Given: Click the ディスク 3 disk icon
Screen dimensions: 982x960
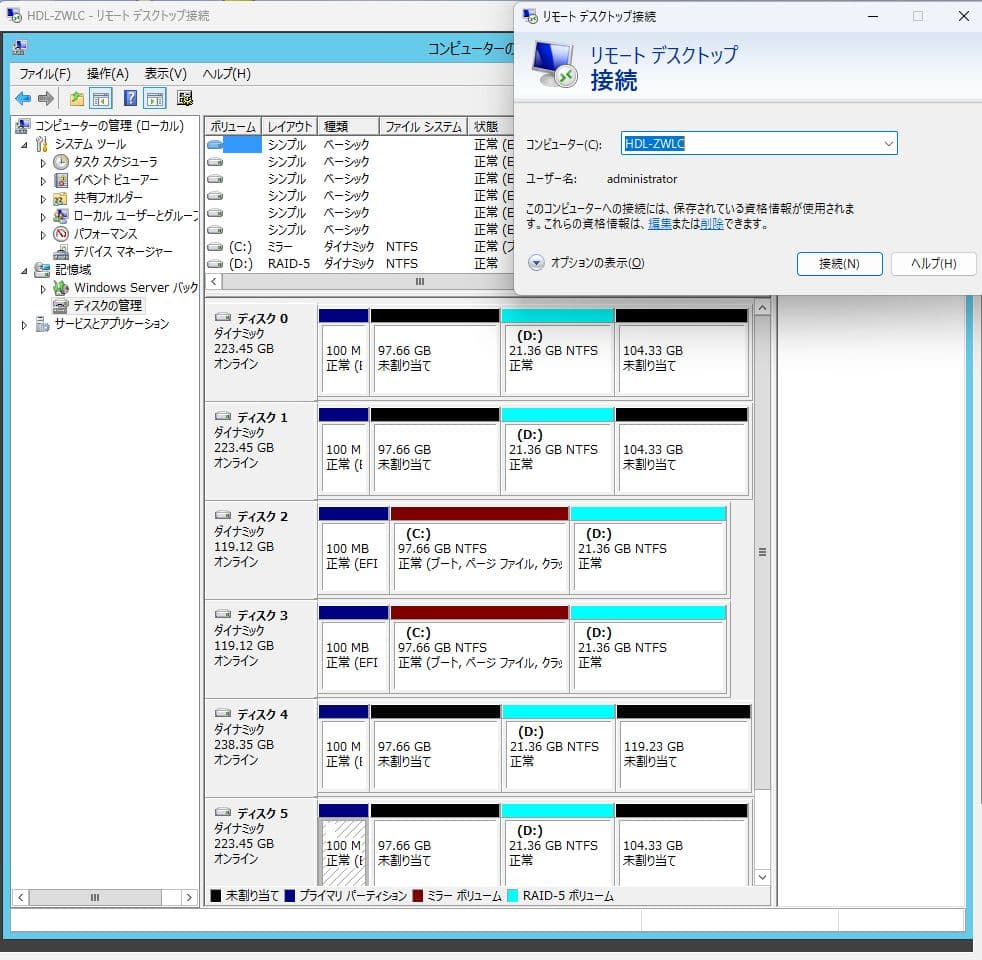Looking at the screenshot, I should tap(222, 614).
